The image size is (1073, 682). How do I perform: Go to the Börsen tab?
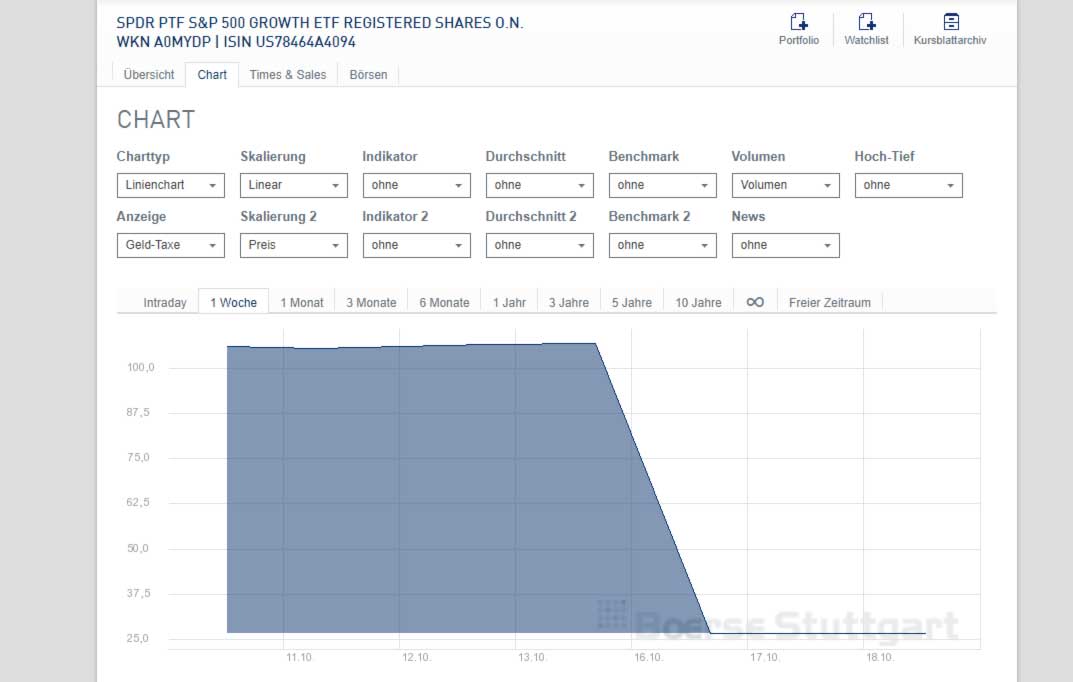368,75
